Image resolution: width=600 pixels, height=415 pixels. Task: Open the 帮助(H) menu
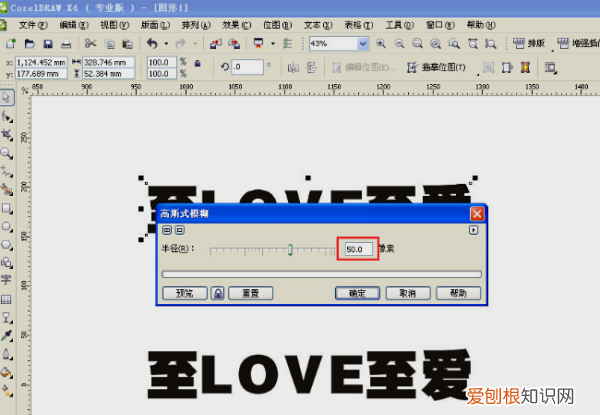tap(481, 25)
